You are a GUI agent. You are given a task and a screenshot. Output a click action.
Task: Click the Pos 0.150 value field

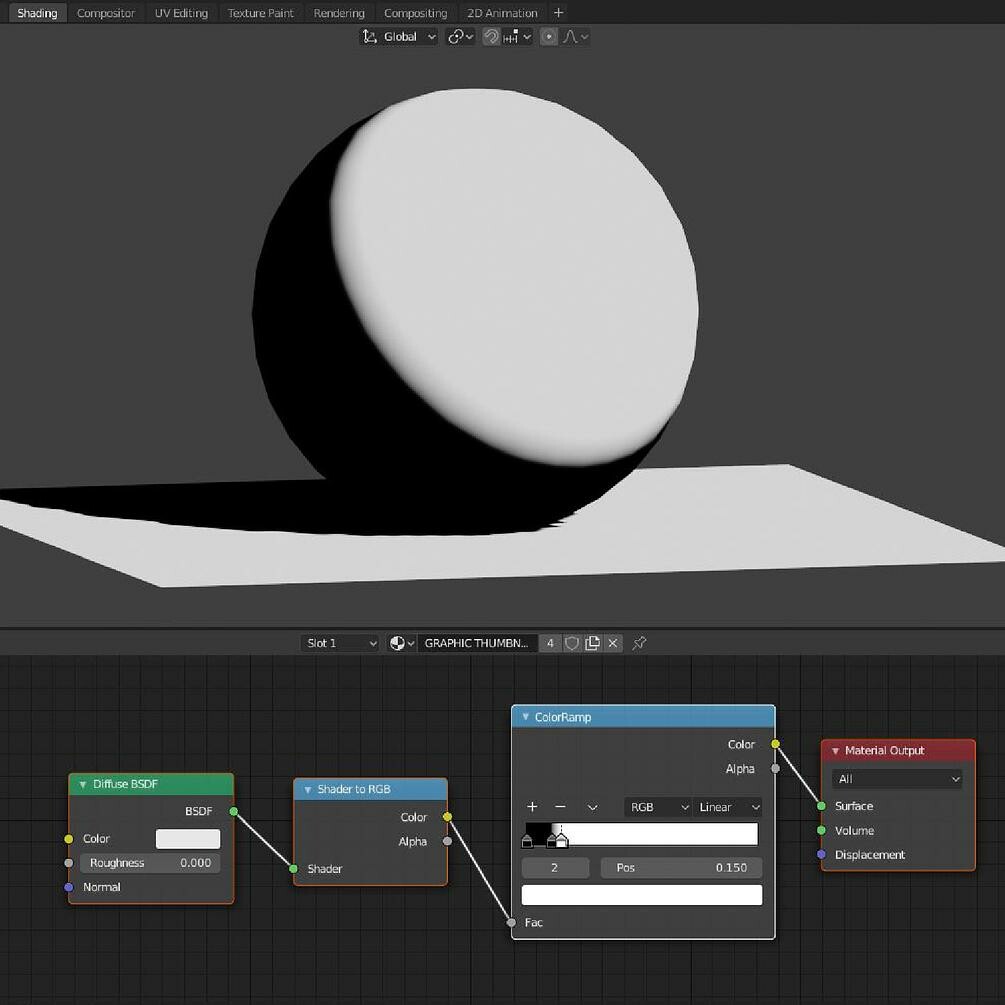coord(681,867)
